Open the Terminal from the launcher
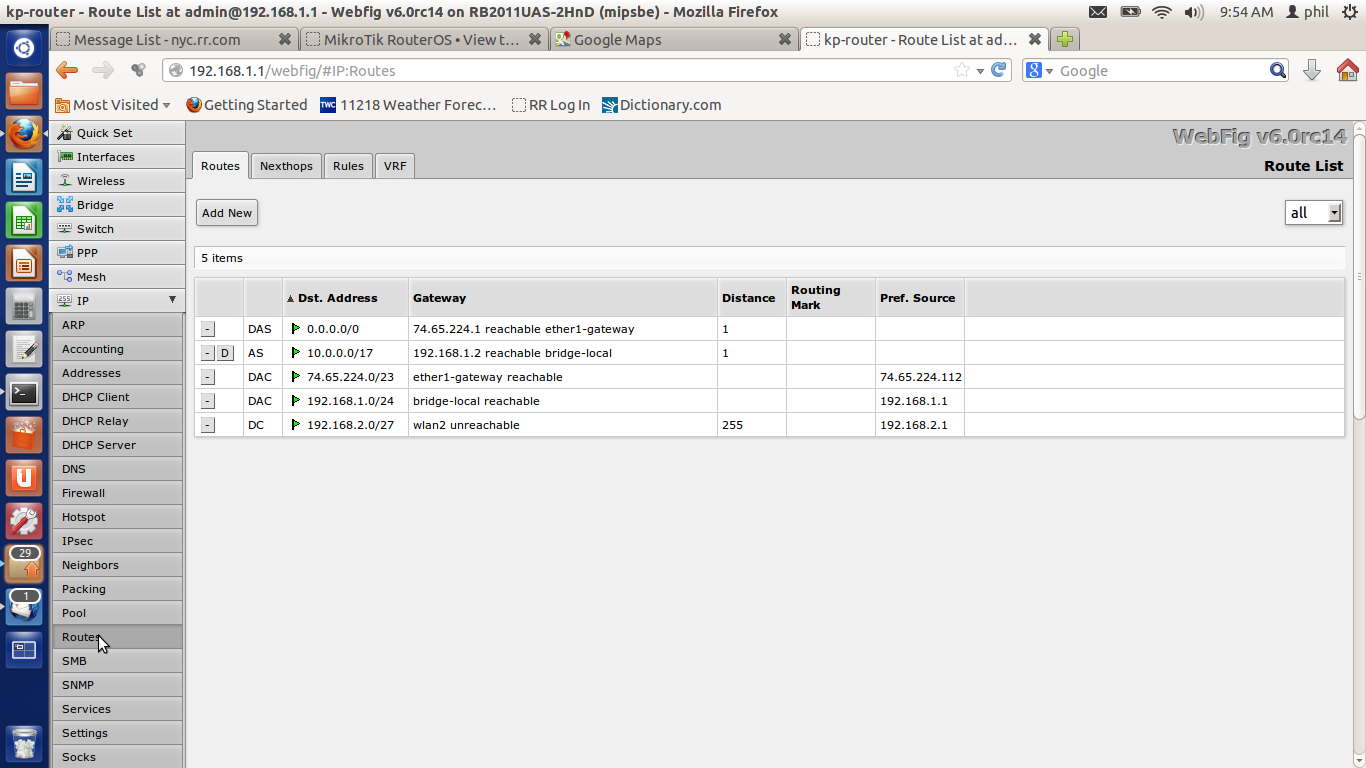 24,393
